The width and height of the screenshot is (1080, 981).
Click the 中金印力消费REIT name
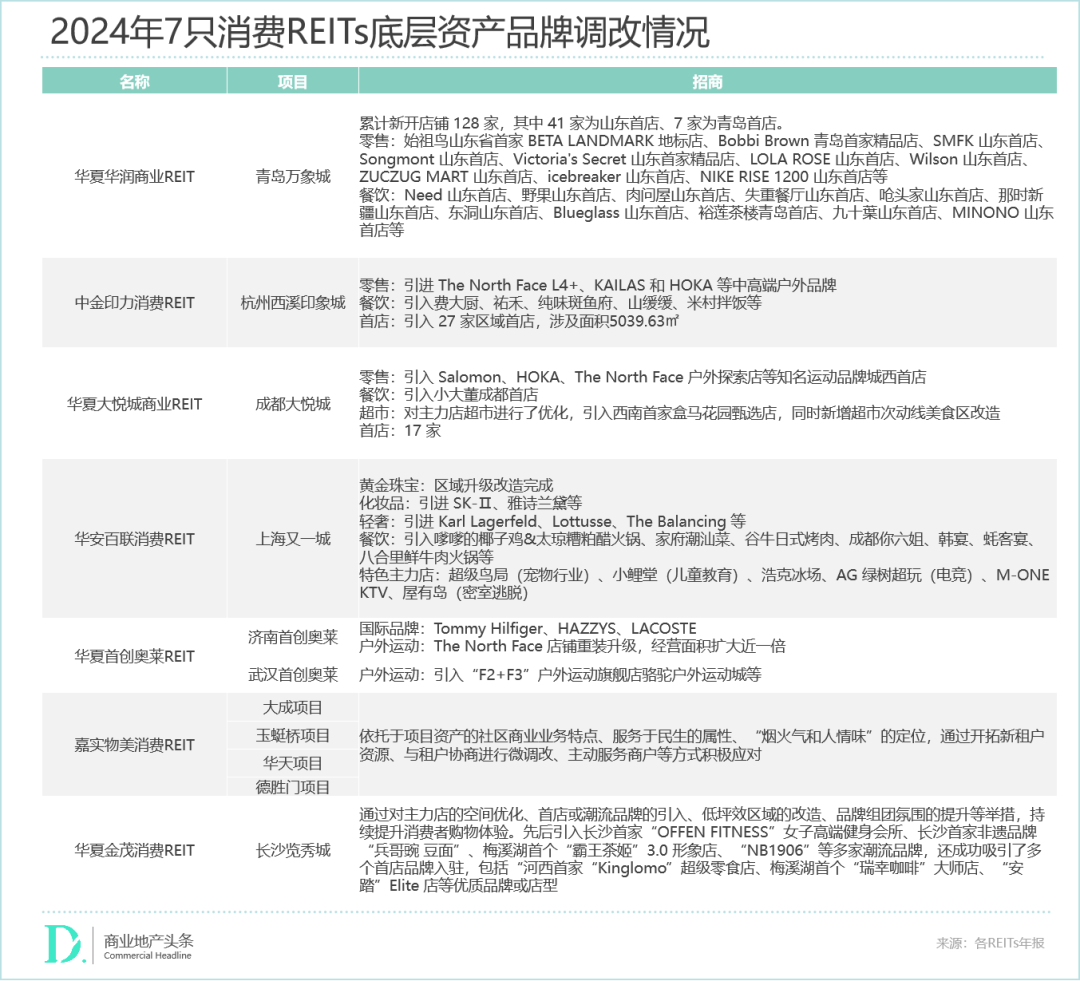click(x=134, y=301)
